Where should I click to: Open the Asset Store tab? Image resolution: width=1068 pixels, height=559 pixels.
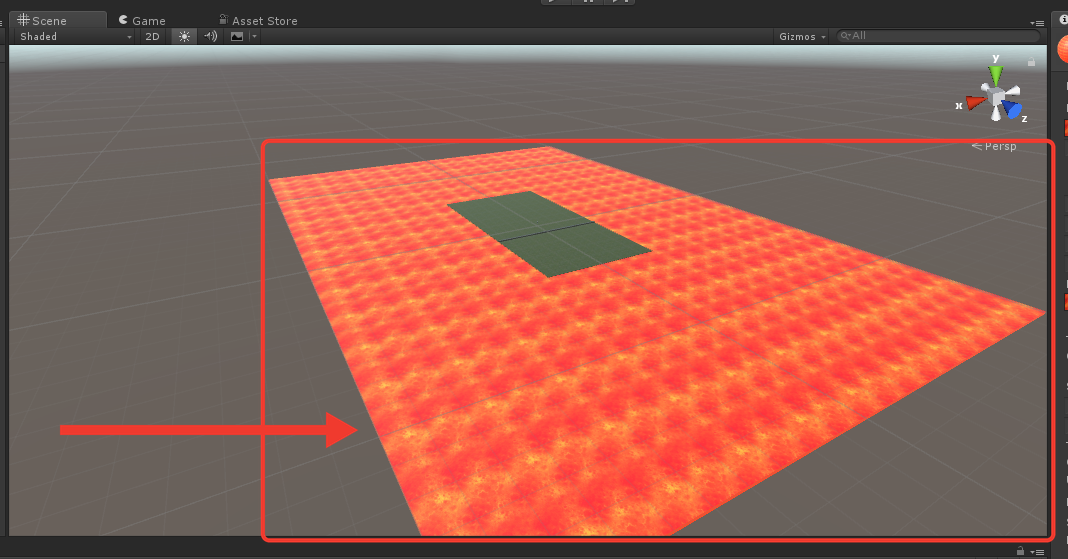pos(258,20)
